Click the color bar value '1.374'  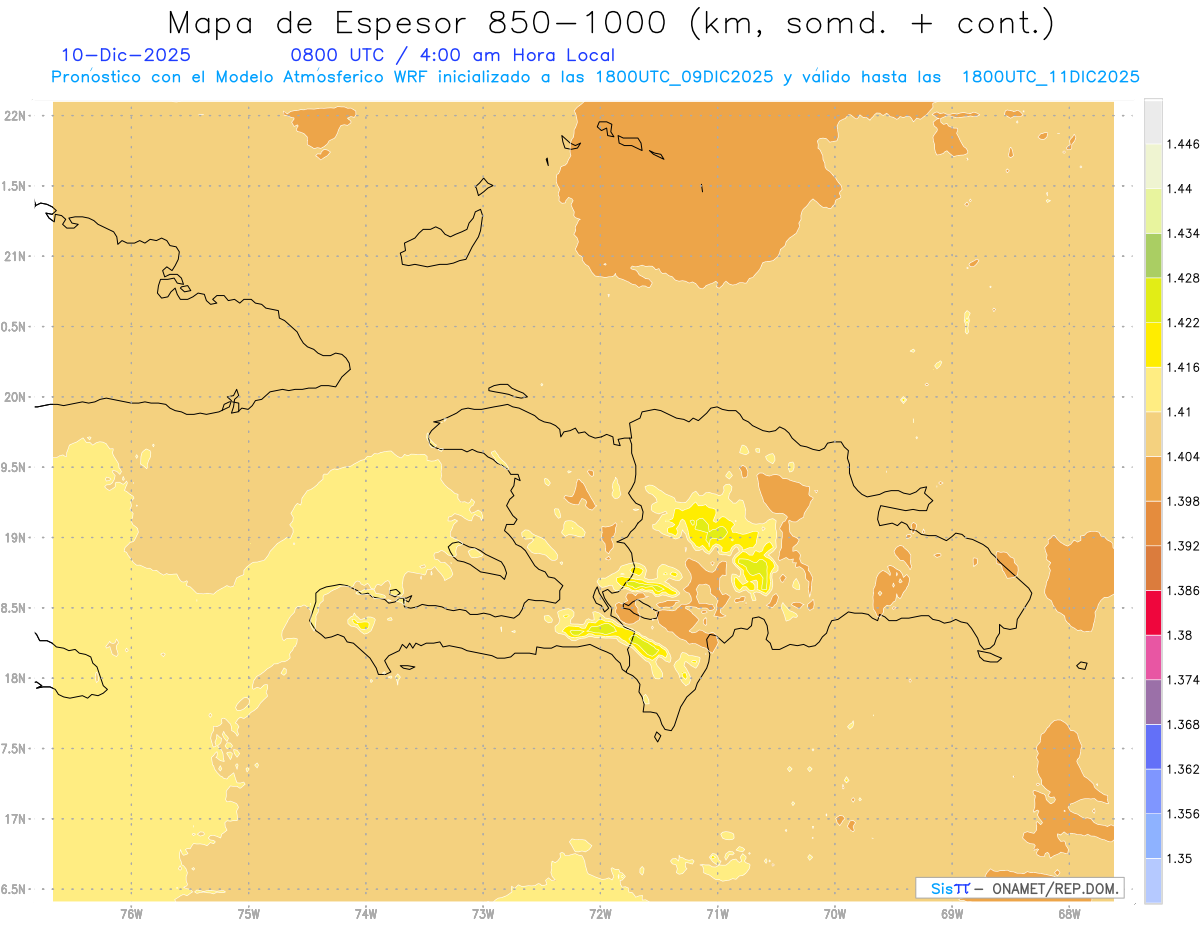(1182, 680)
